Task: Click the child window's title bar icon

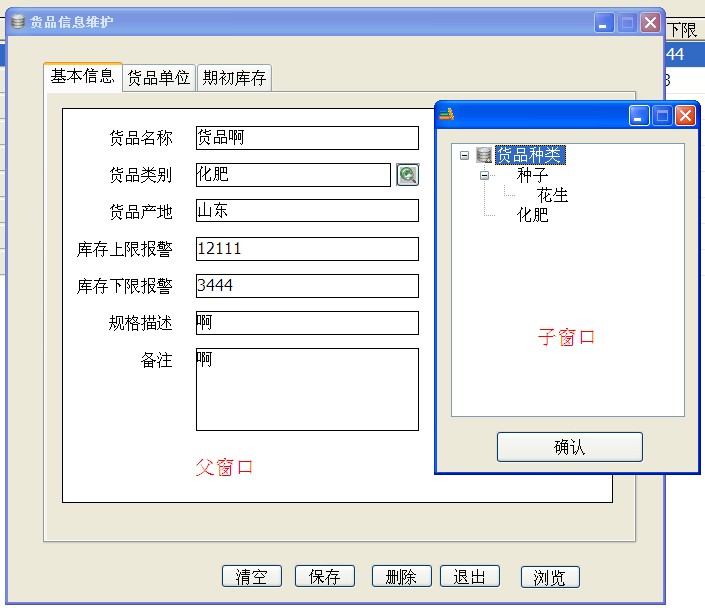Action: (447, 115)
